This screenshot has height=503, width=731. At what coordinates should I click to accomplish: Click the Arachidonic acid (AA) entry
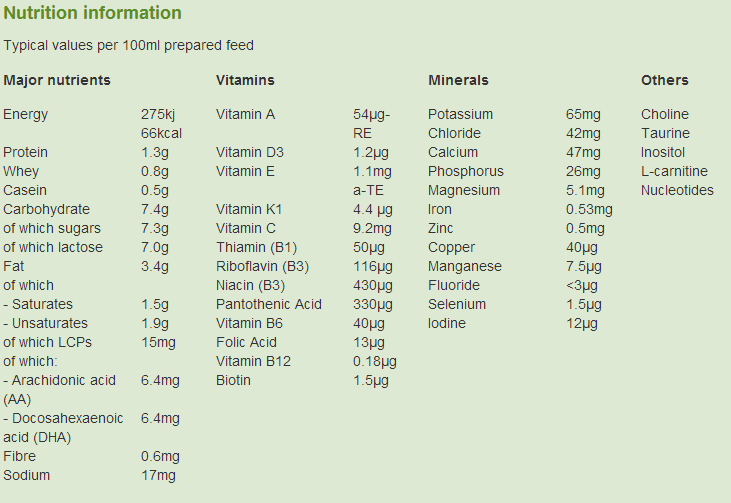click(x=60, y=390)
